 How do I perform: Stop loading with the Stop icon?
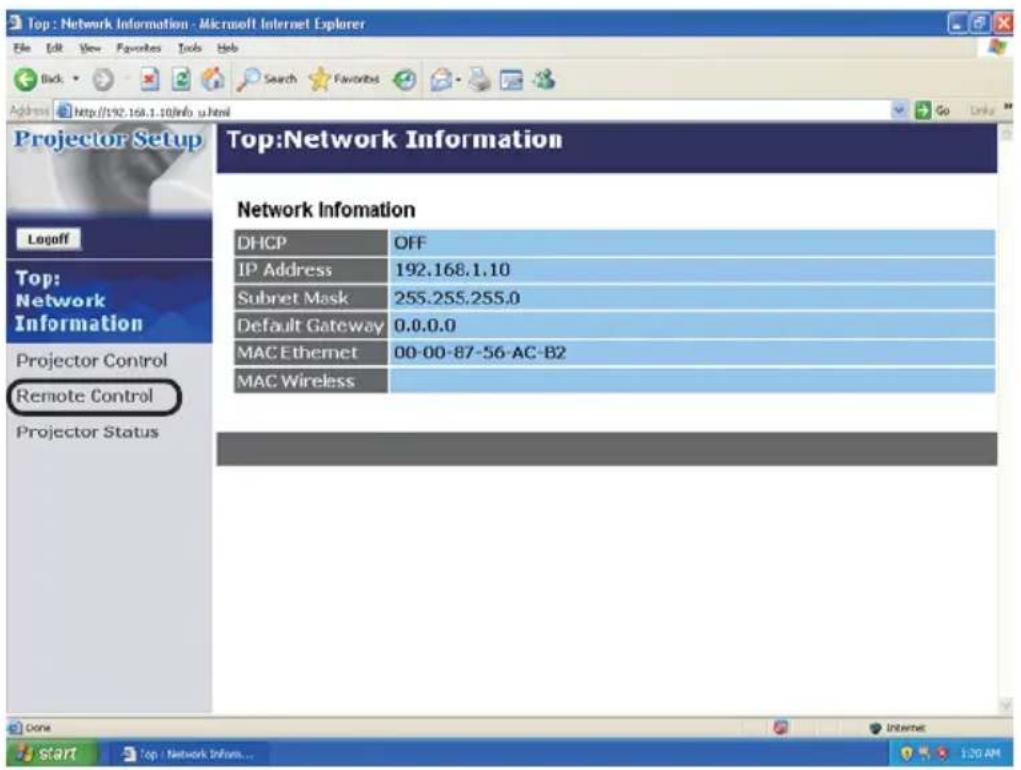pyautogui.click(x=150, y=80)
